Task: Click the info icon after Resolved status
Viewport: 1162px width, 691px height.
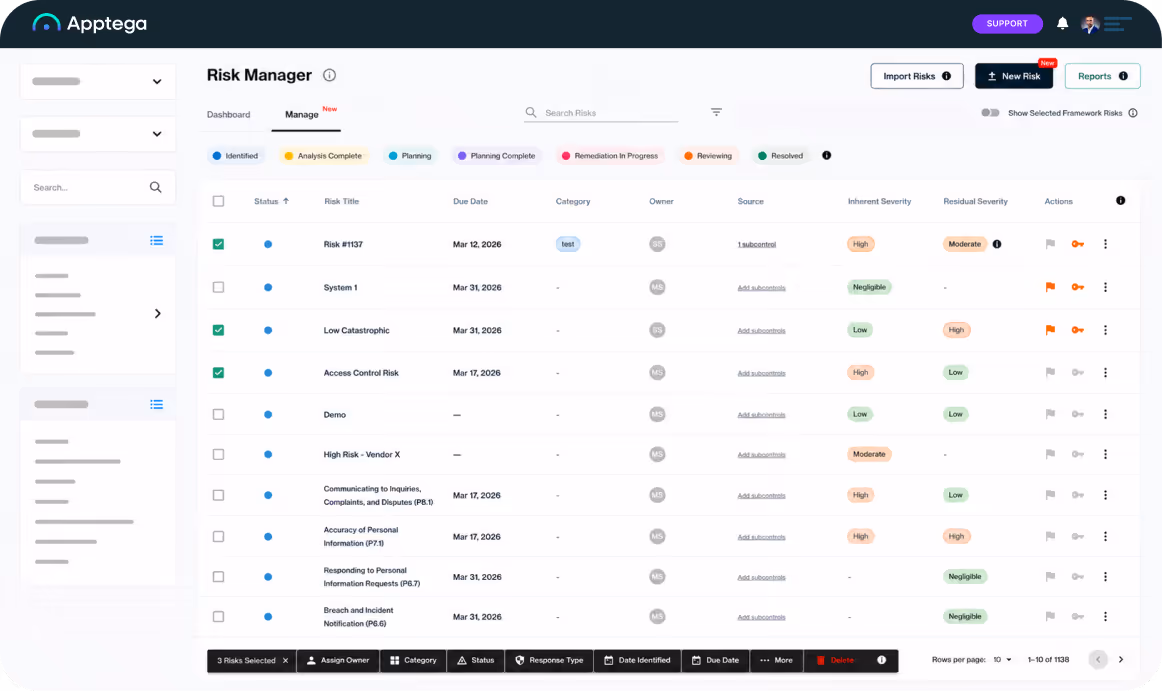Action: (x=826, y=156)
